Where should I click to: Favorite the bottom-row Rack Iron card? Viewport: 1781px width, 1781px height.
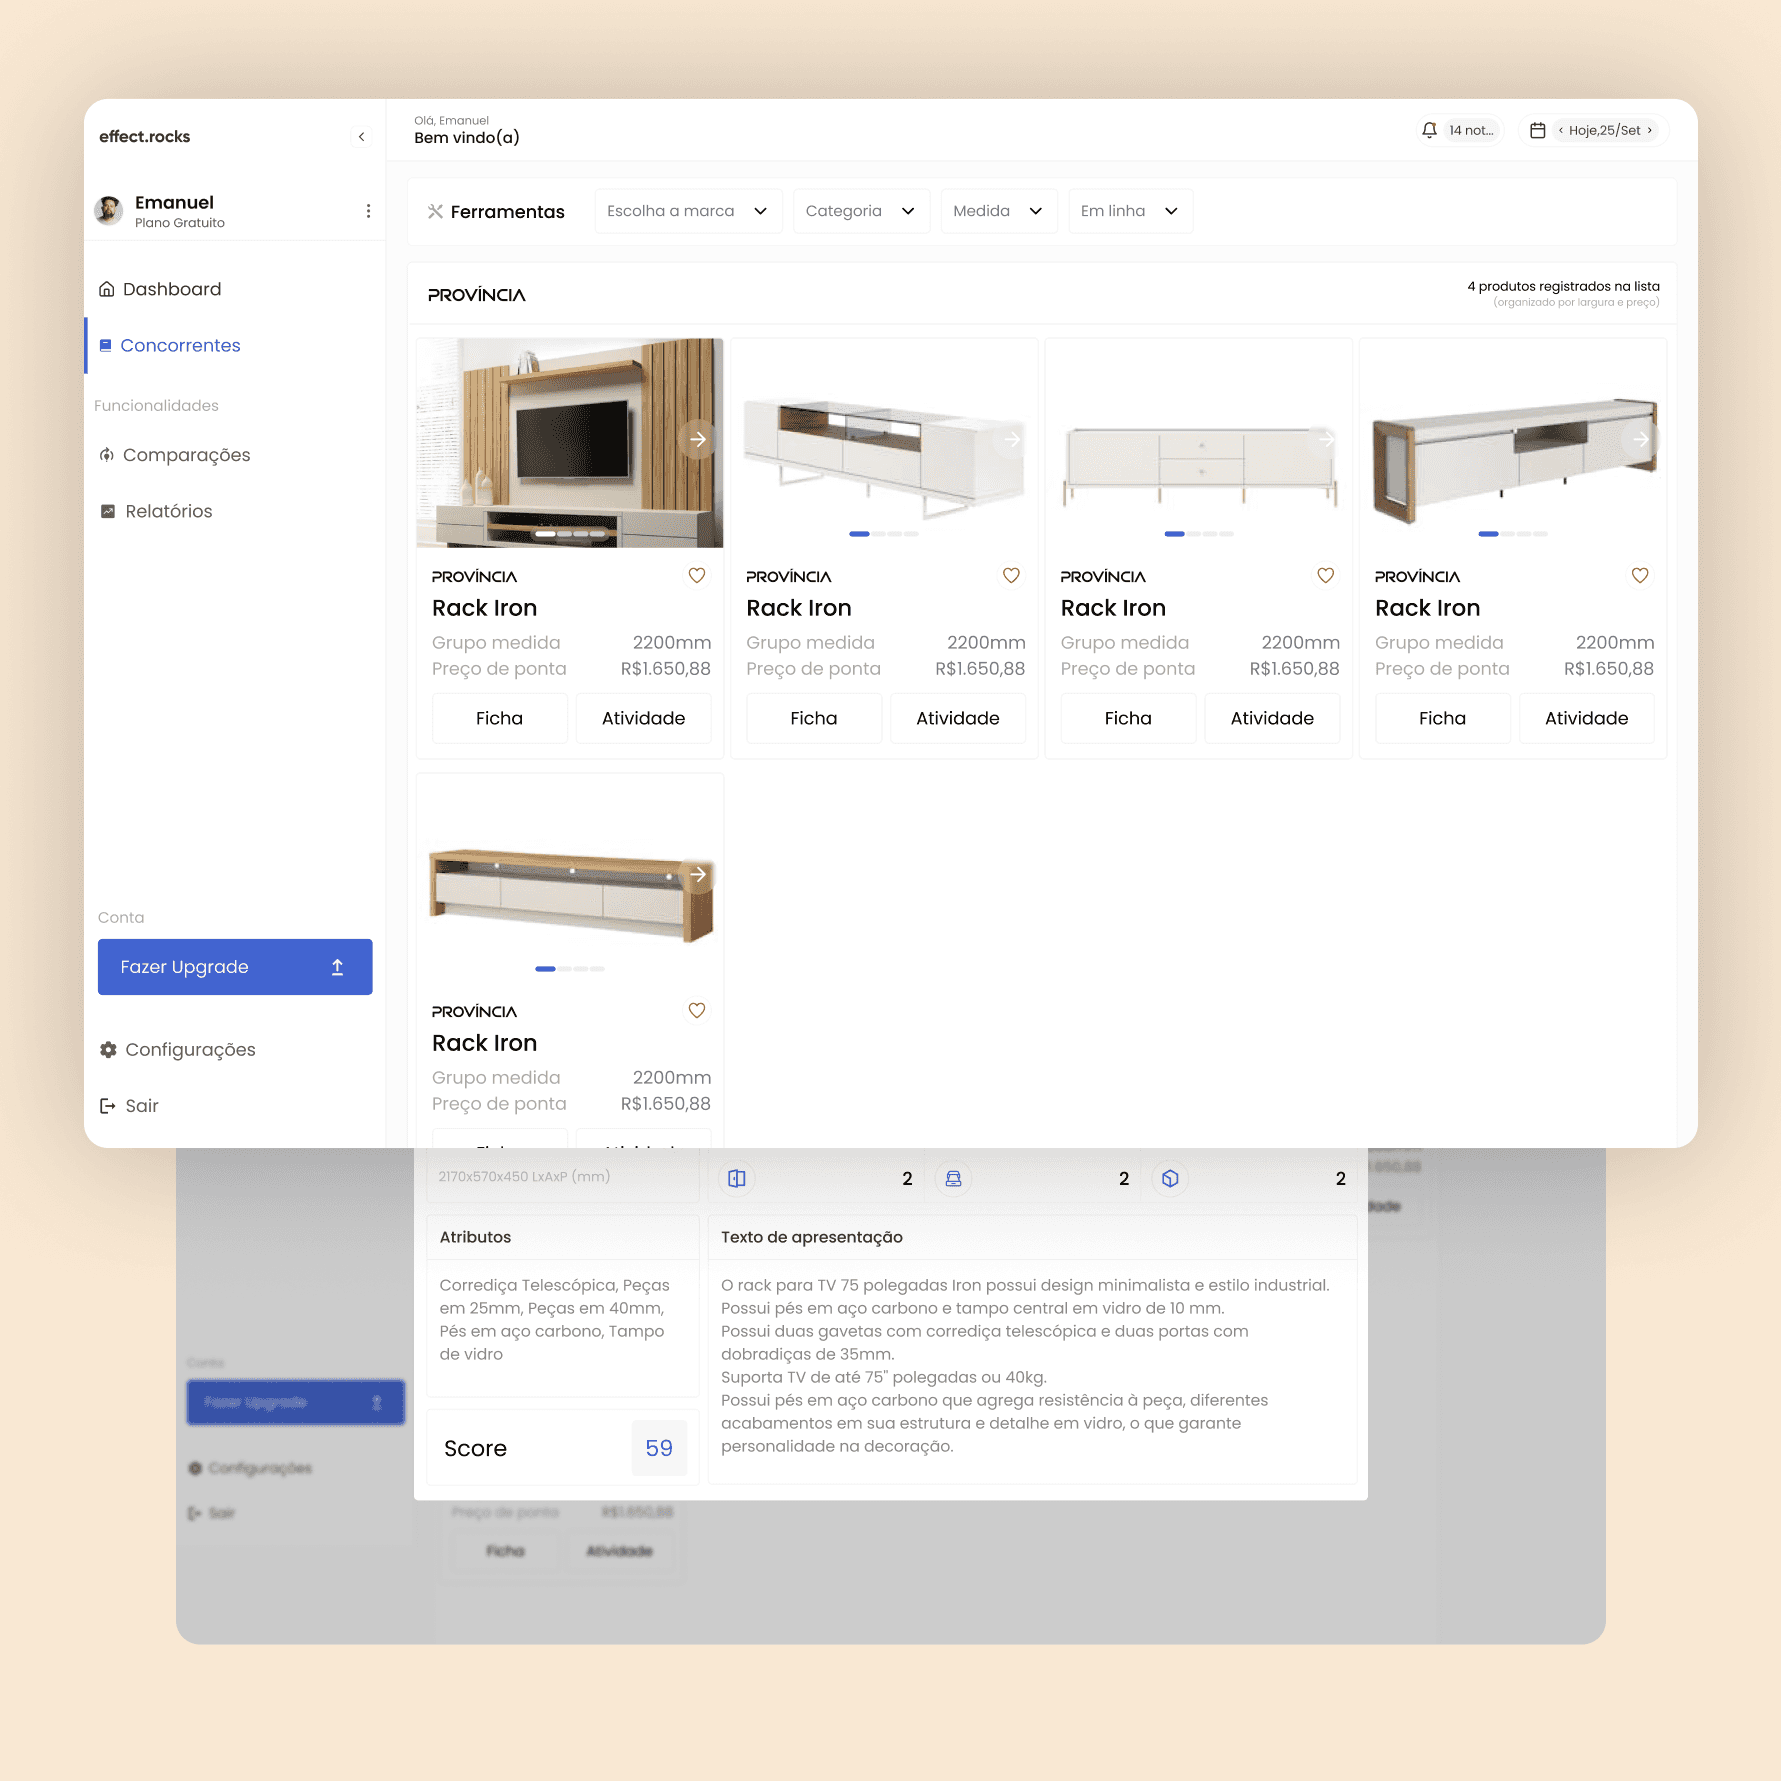coord(697,1010)
